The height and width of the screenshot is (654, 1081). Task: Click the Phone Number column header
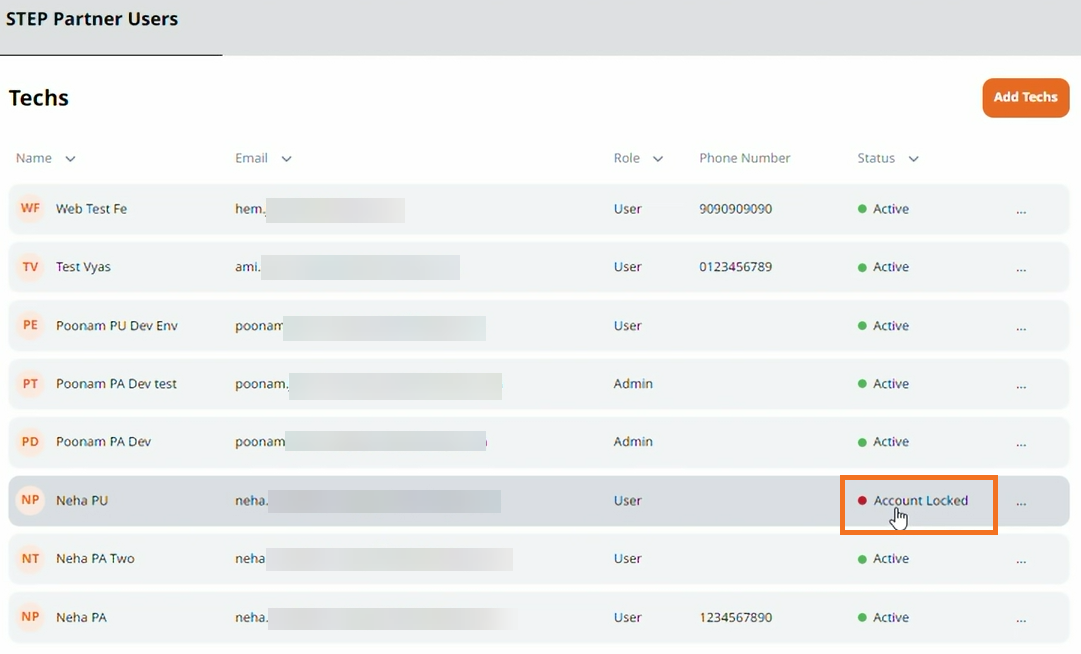745,158
